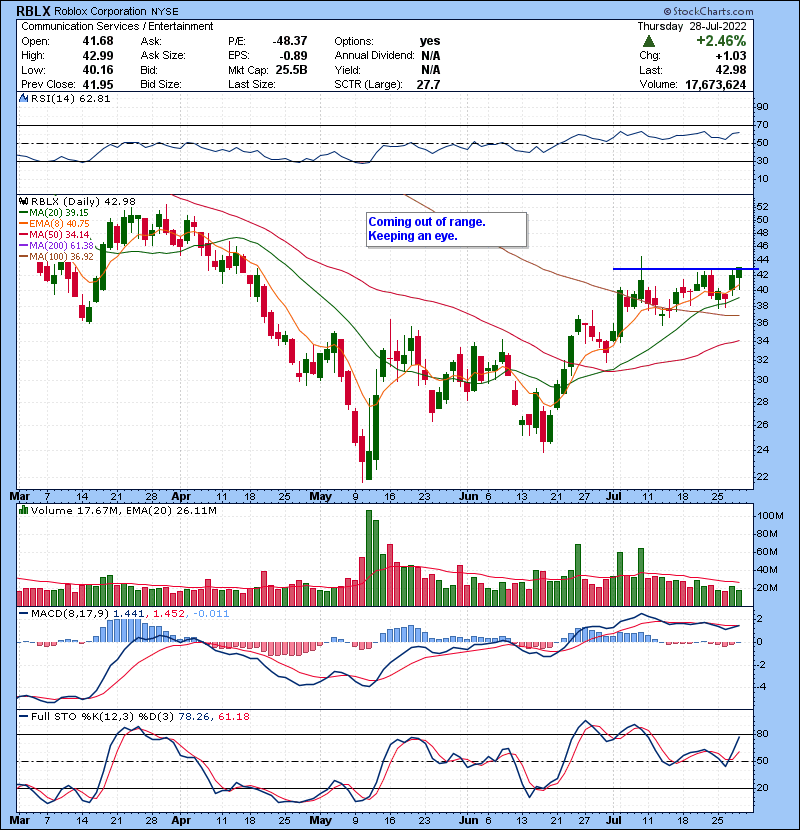This screenshot has height=830, width=800.
Task: Click the candlestick icon beside RBLX (Daily)
Action: pyautogui.click(x=24, y=201)
